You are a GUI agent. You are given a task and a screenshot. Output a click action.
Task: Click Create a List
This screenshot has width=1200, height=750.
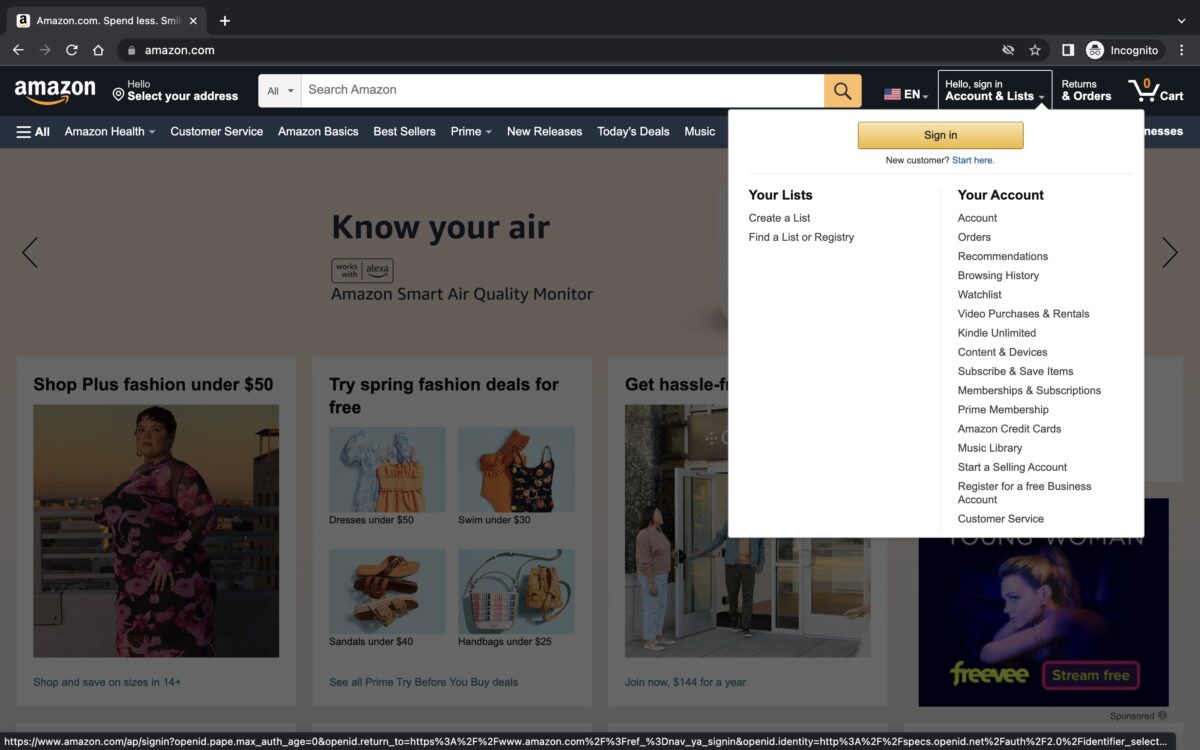(780, 218)
